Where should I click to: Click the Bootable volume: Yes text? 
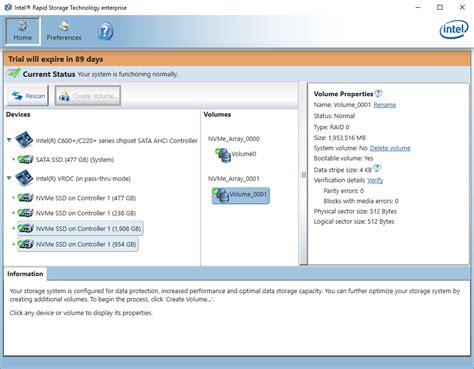pyautogui.click(x=343, y=158)
